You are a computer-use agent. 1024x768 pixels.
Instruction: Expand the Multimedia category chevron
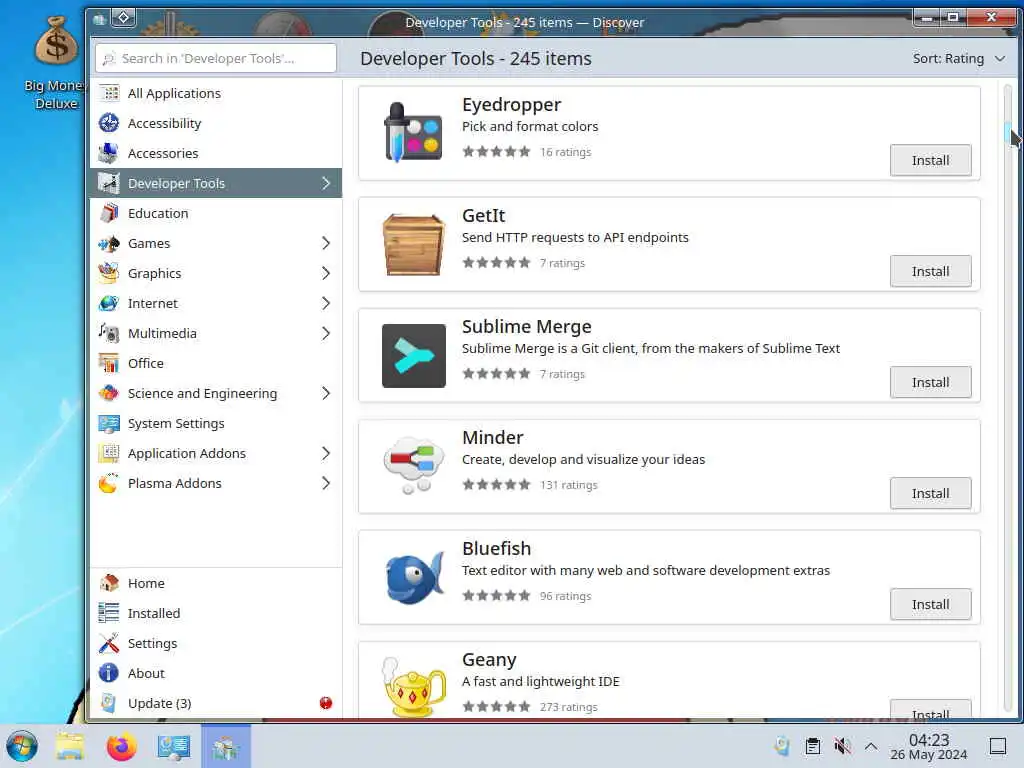[x=326, y=334]
